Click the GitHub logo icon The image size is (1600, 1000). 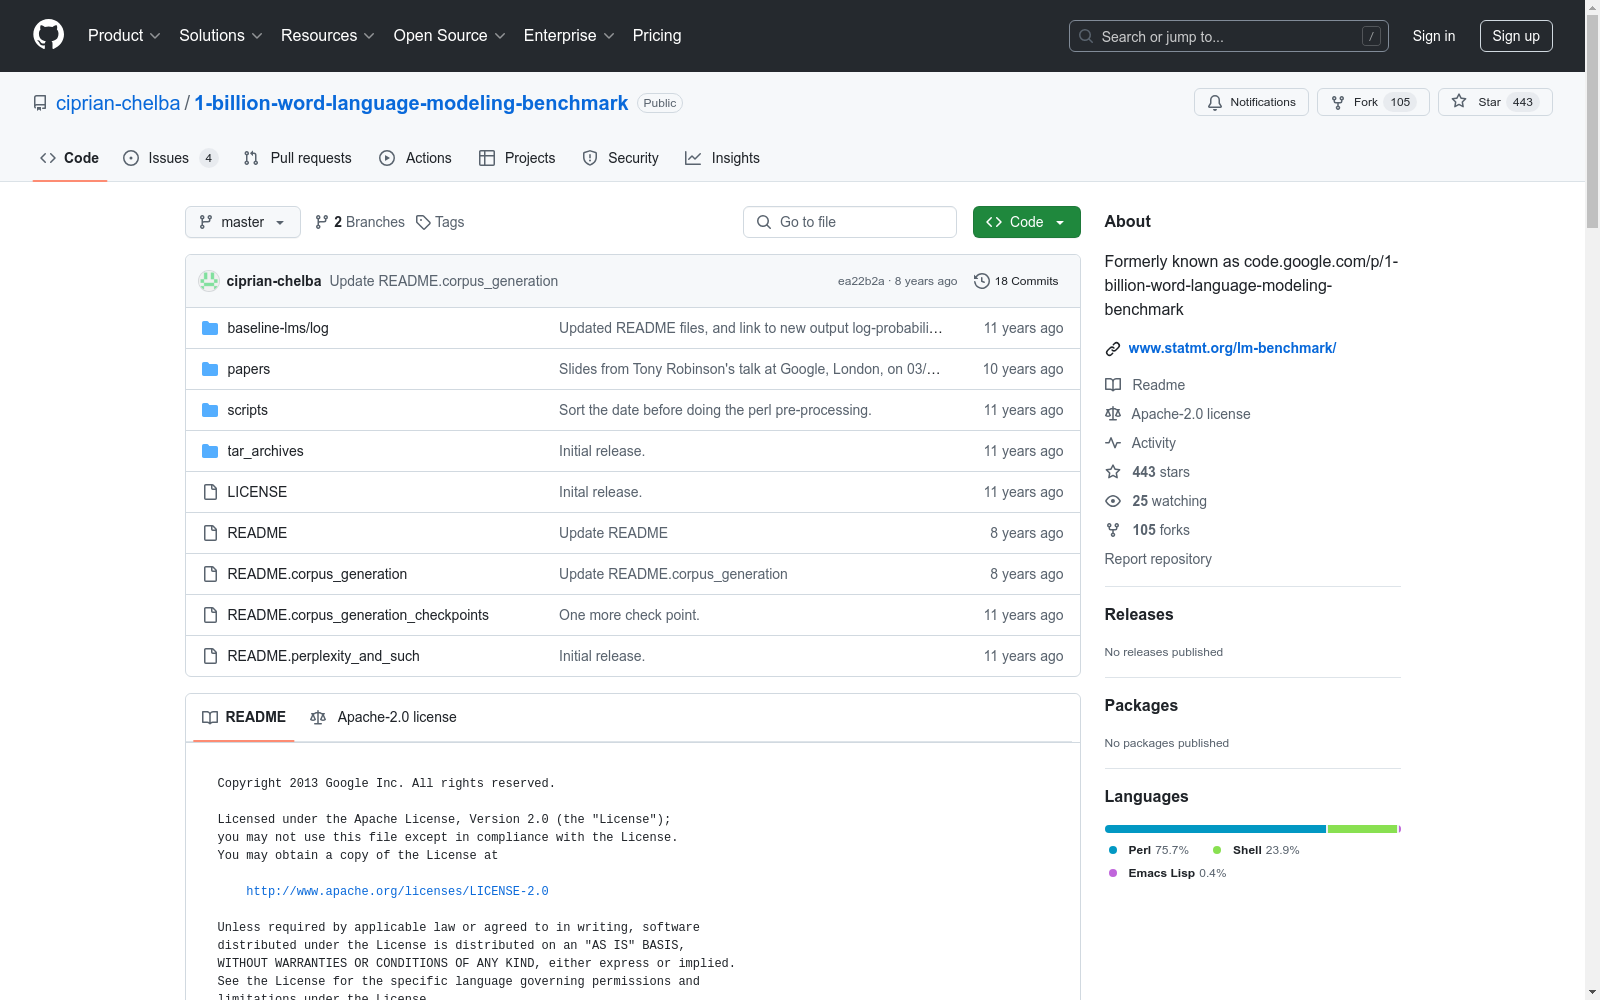(48, 35)
